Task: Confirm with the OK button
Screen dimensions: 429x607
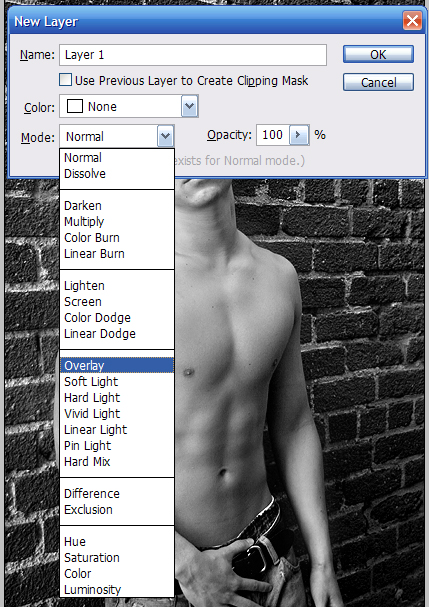Action: 378,54
